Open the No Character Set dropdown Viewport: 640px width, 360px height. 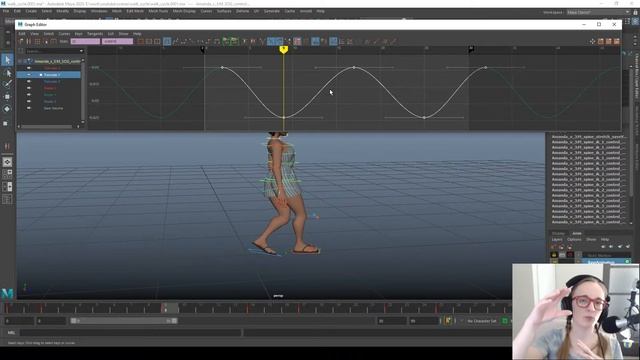click(x=482, y=321)
